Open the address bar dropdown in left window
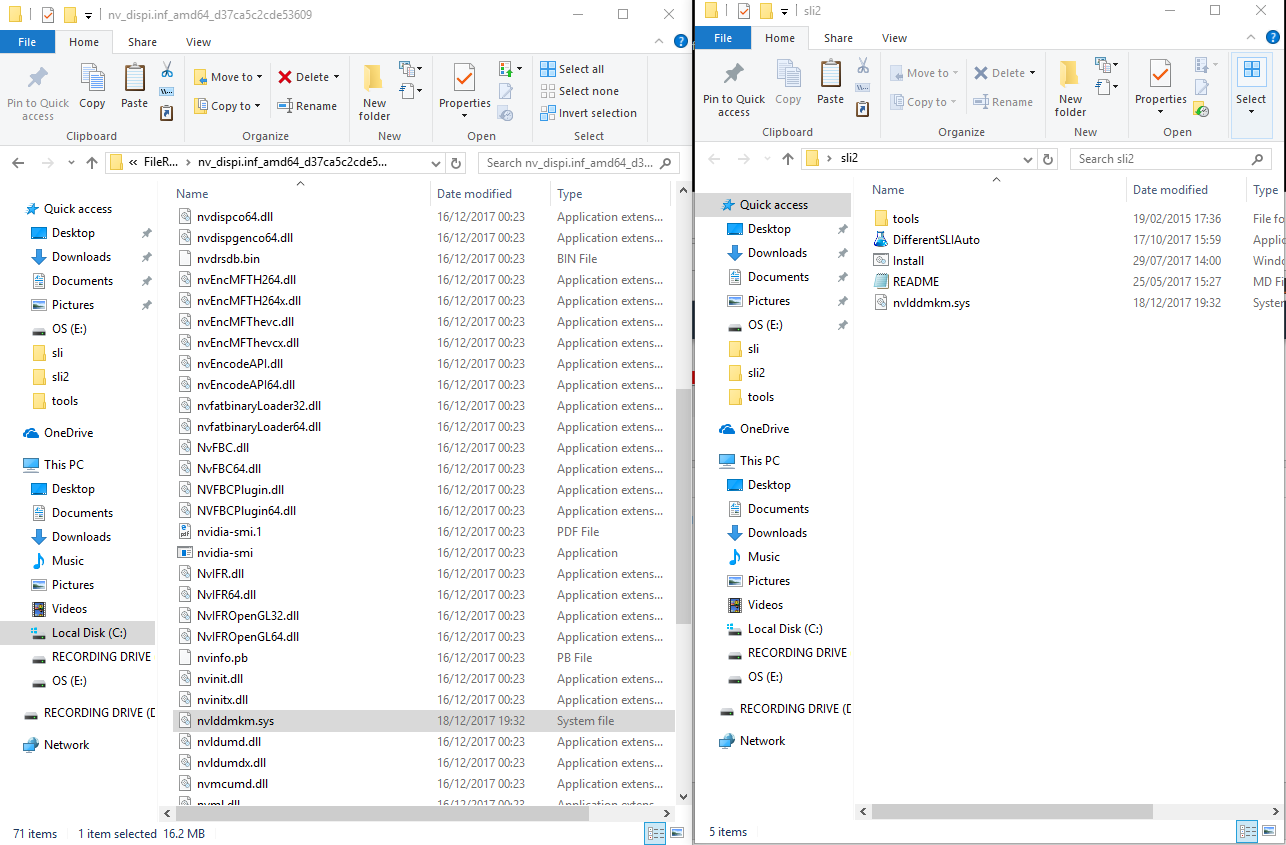1286x845 pixels. click(x=434, y=162)
